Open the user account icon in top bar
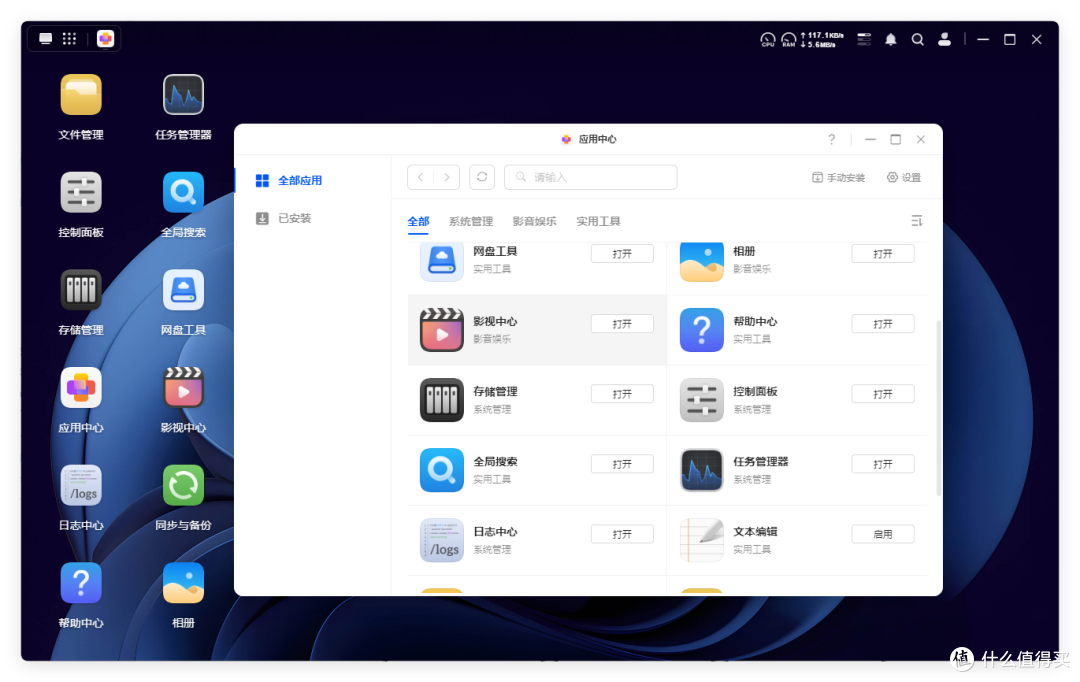This screenshot has height=682, width=1080. point(944,39)
